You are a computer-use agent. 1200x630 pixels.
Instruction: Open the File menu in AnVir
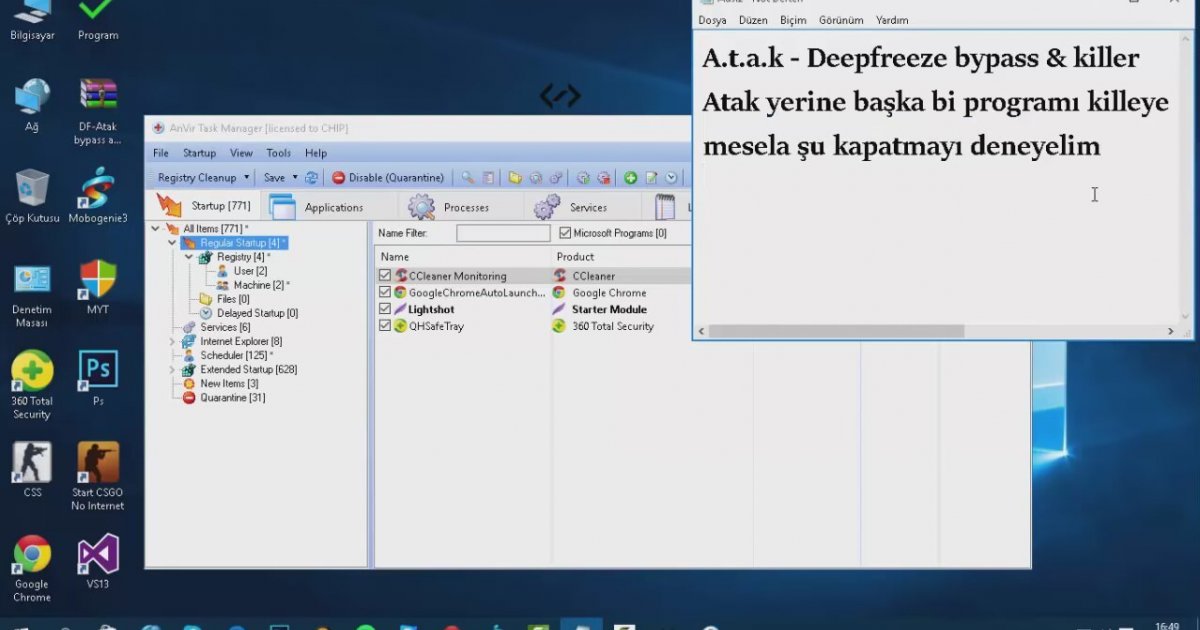tap(161, 153)
